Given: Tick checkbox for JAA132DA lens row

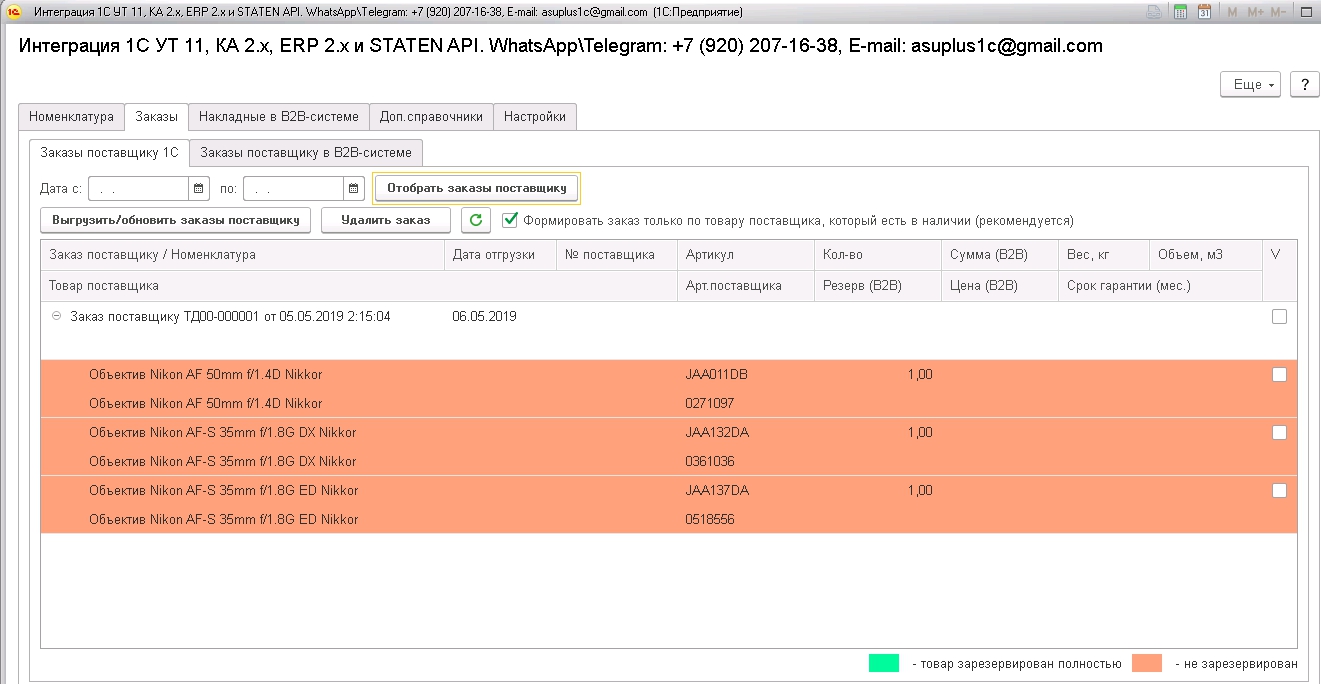Looking at the screenshot, I should (x=1279, y=433).
